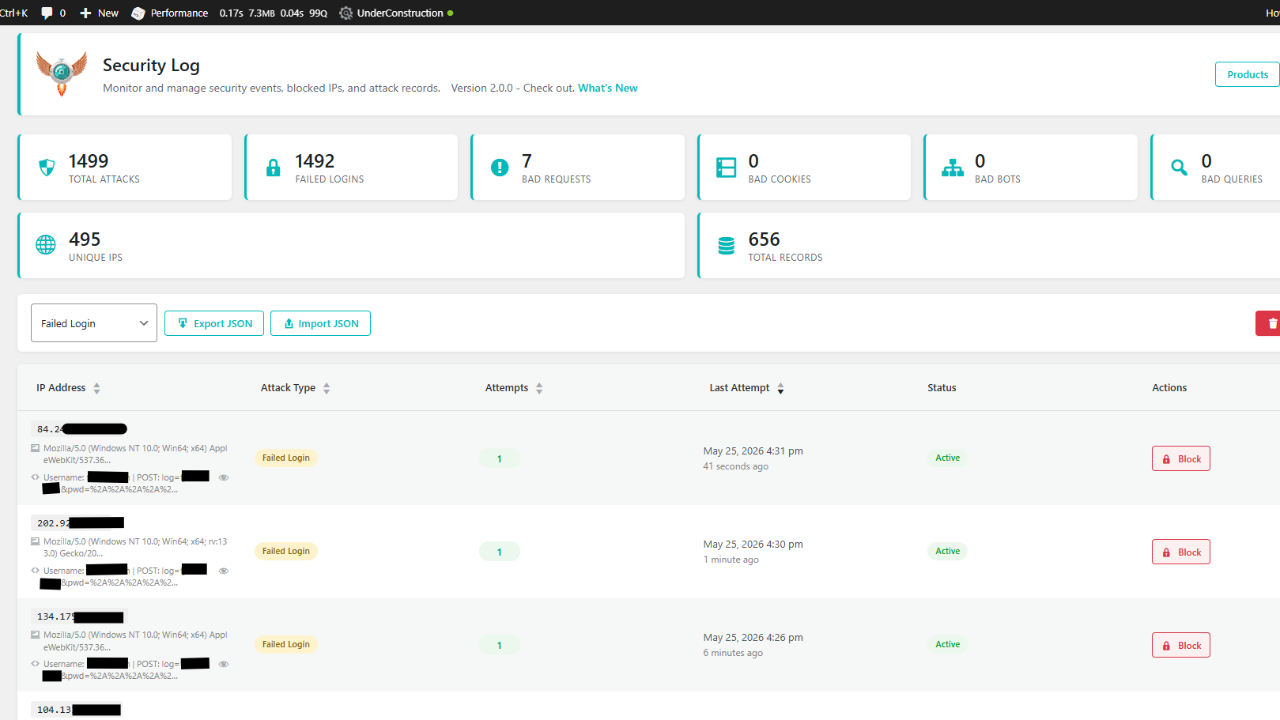Block the 134.179 IP address
Screen dimensions: 1280x720
coord(1181,645)
